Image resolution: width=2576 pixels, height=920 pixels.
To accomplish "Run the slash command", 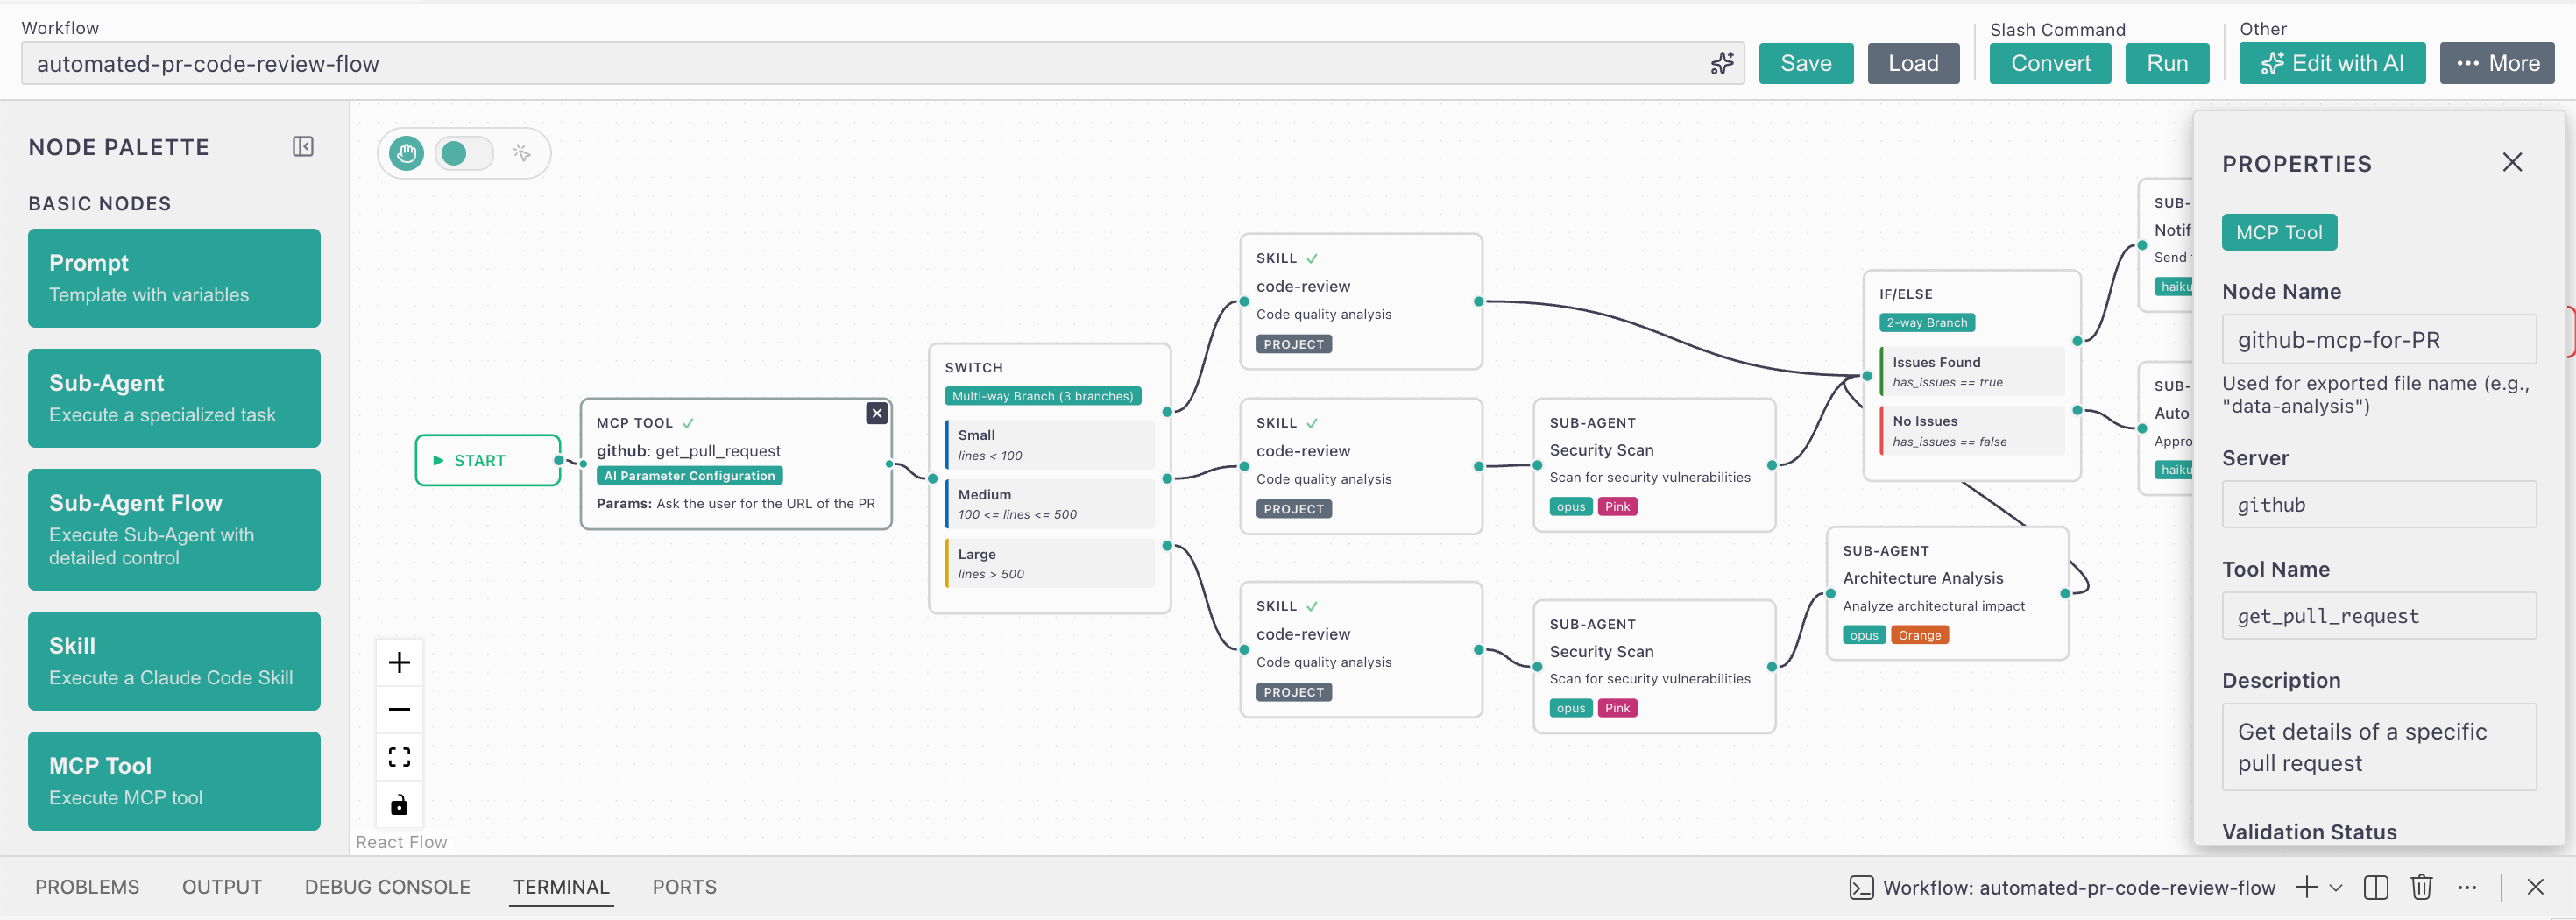I will (2167, 64).
